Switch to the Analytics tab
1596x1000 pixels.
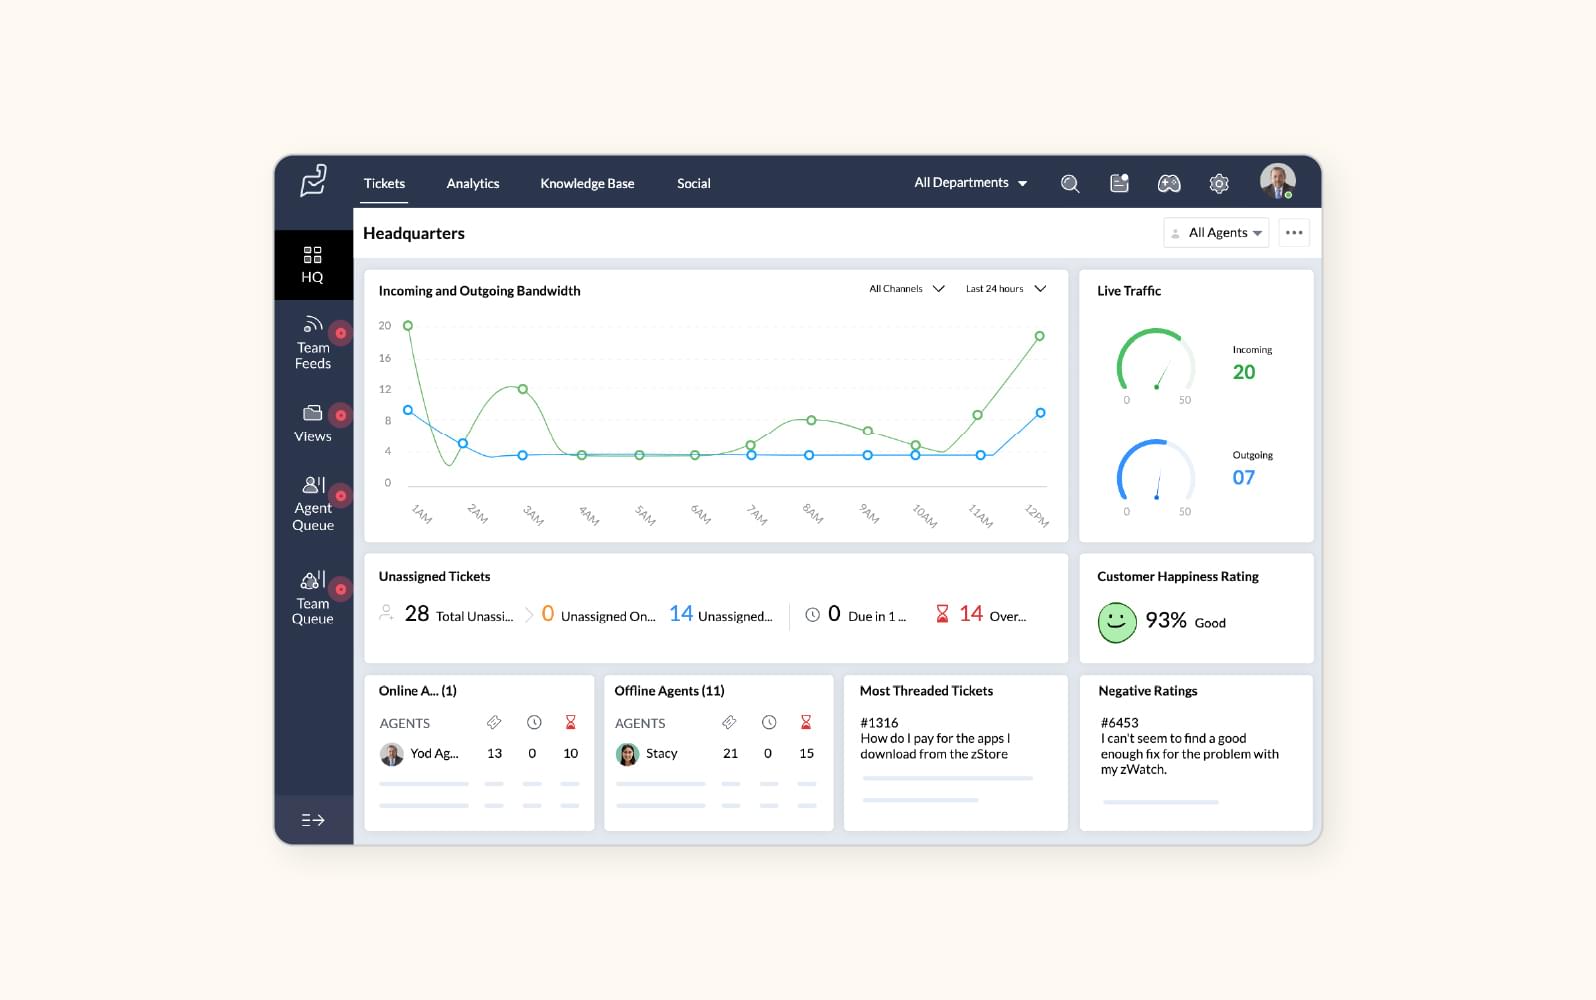[x=473, y=184]
